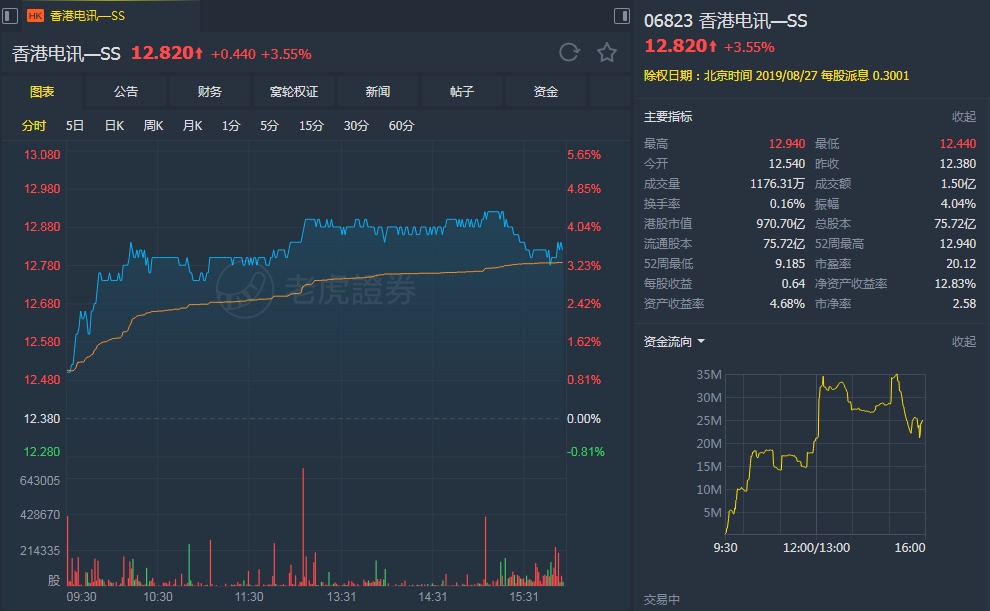Click the 周K period button

(x=153, y=126)
